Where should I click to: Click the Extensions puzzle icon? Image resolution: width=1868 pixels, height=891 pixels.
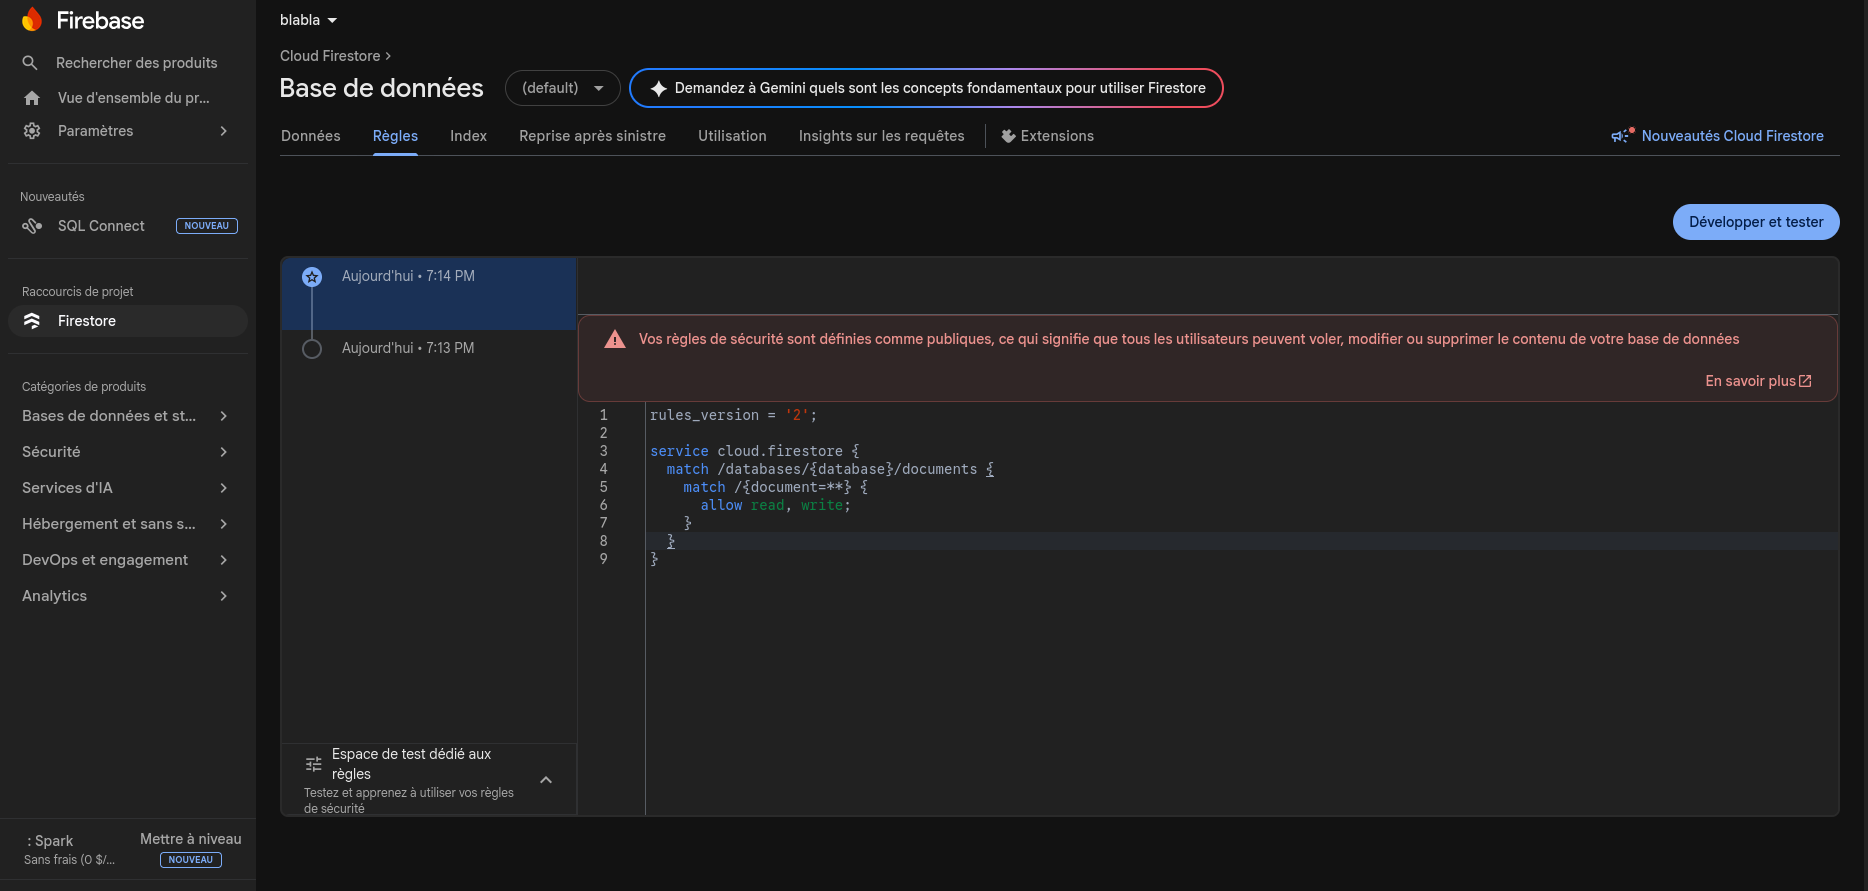point(1008,136)
